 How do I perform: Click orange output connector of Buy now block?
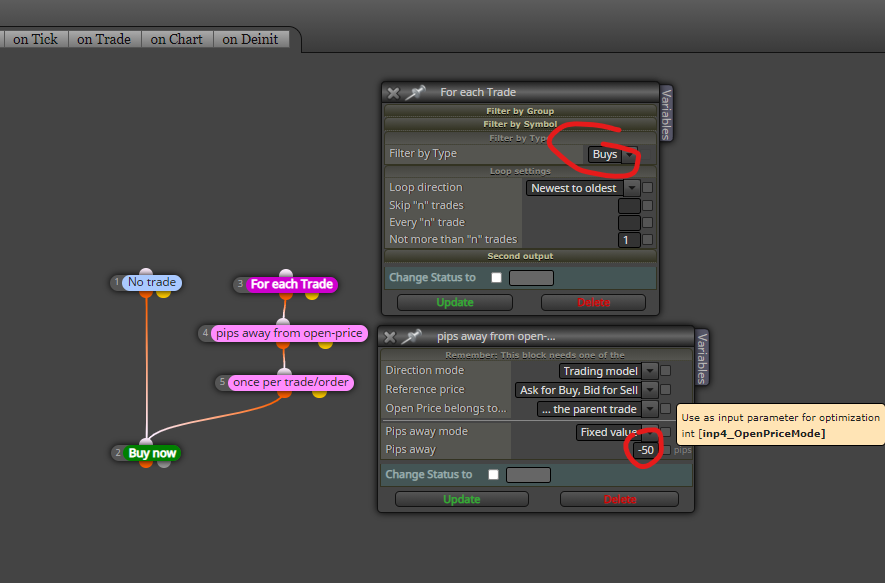pyautogui.click(x=146, y=463)
